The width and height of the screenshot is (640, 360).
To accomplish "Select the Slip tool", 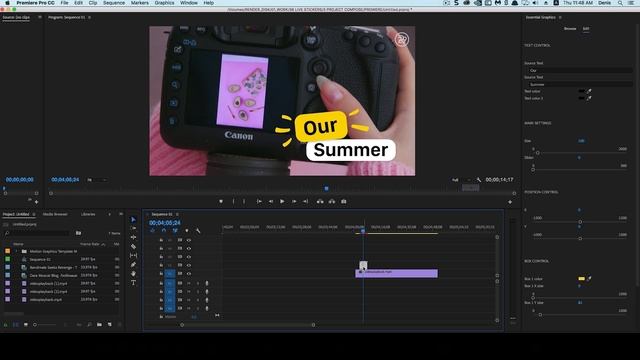I will click(x=133, y=256).
